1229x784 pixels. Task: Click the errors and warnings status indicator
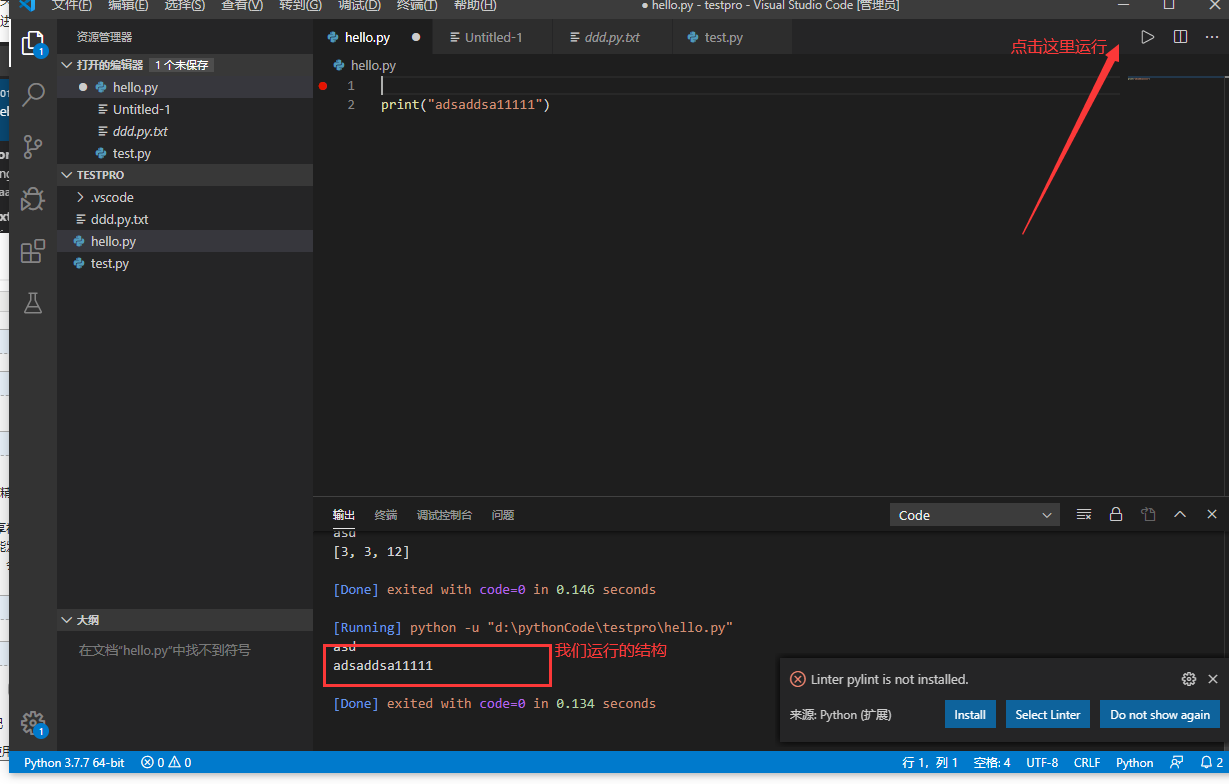(x=166, y=762)
